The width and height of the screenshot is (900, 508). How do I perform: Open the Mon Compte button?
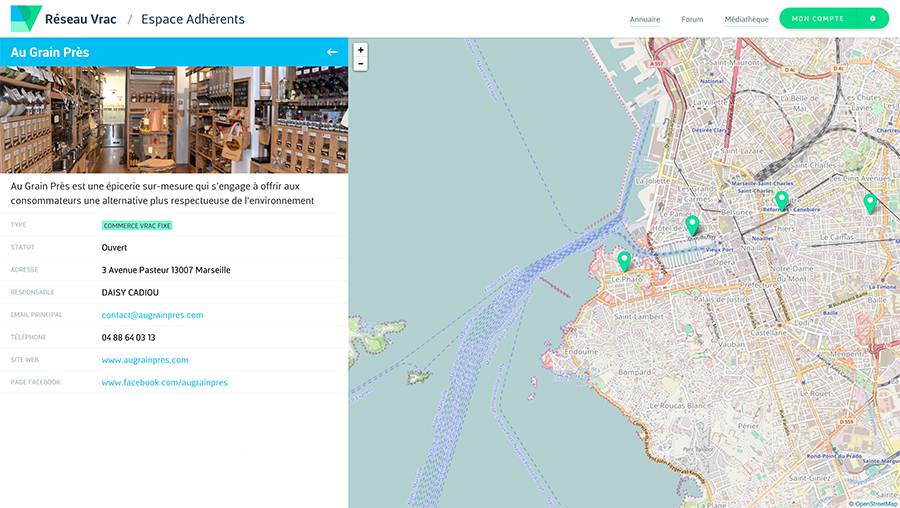tap(834, 18)
